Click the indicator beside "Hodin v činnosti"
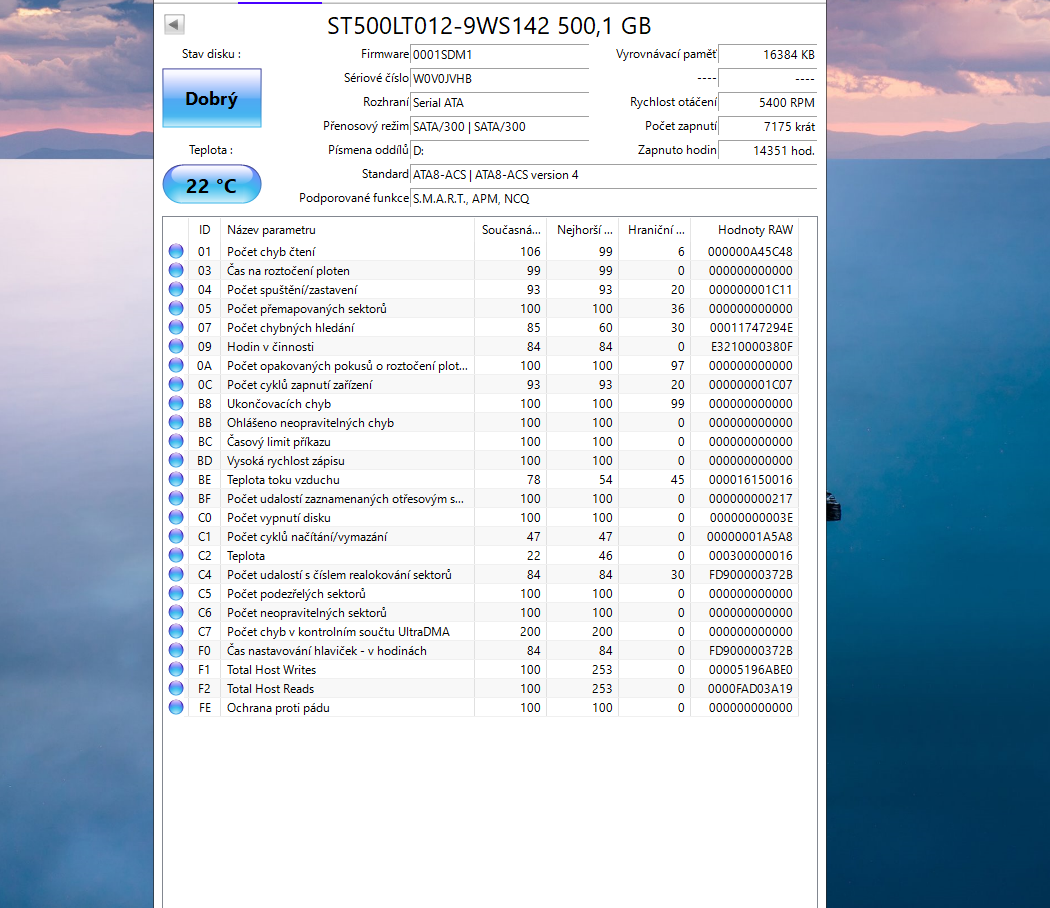Screen dimensions: 1050x908 (175, 346)
